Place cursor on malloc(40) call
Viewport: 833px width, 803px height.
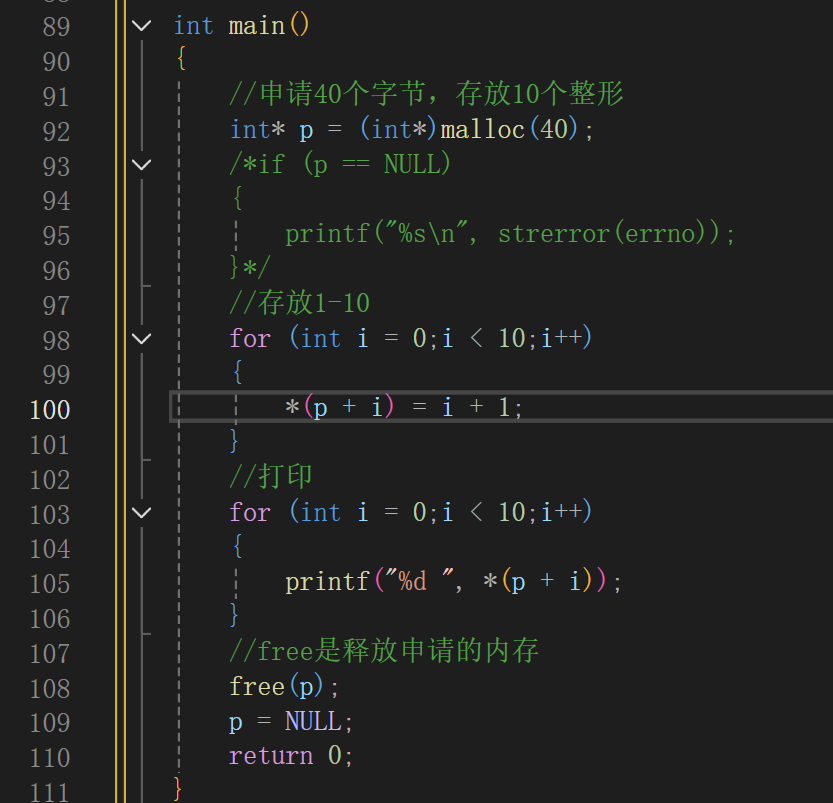coord(509,130)
